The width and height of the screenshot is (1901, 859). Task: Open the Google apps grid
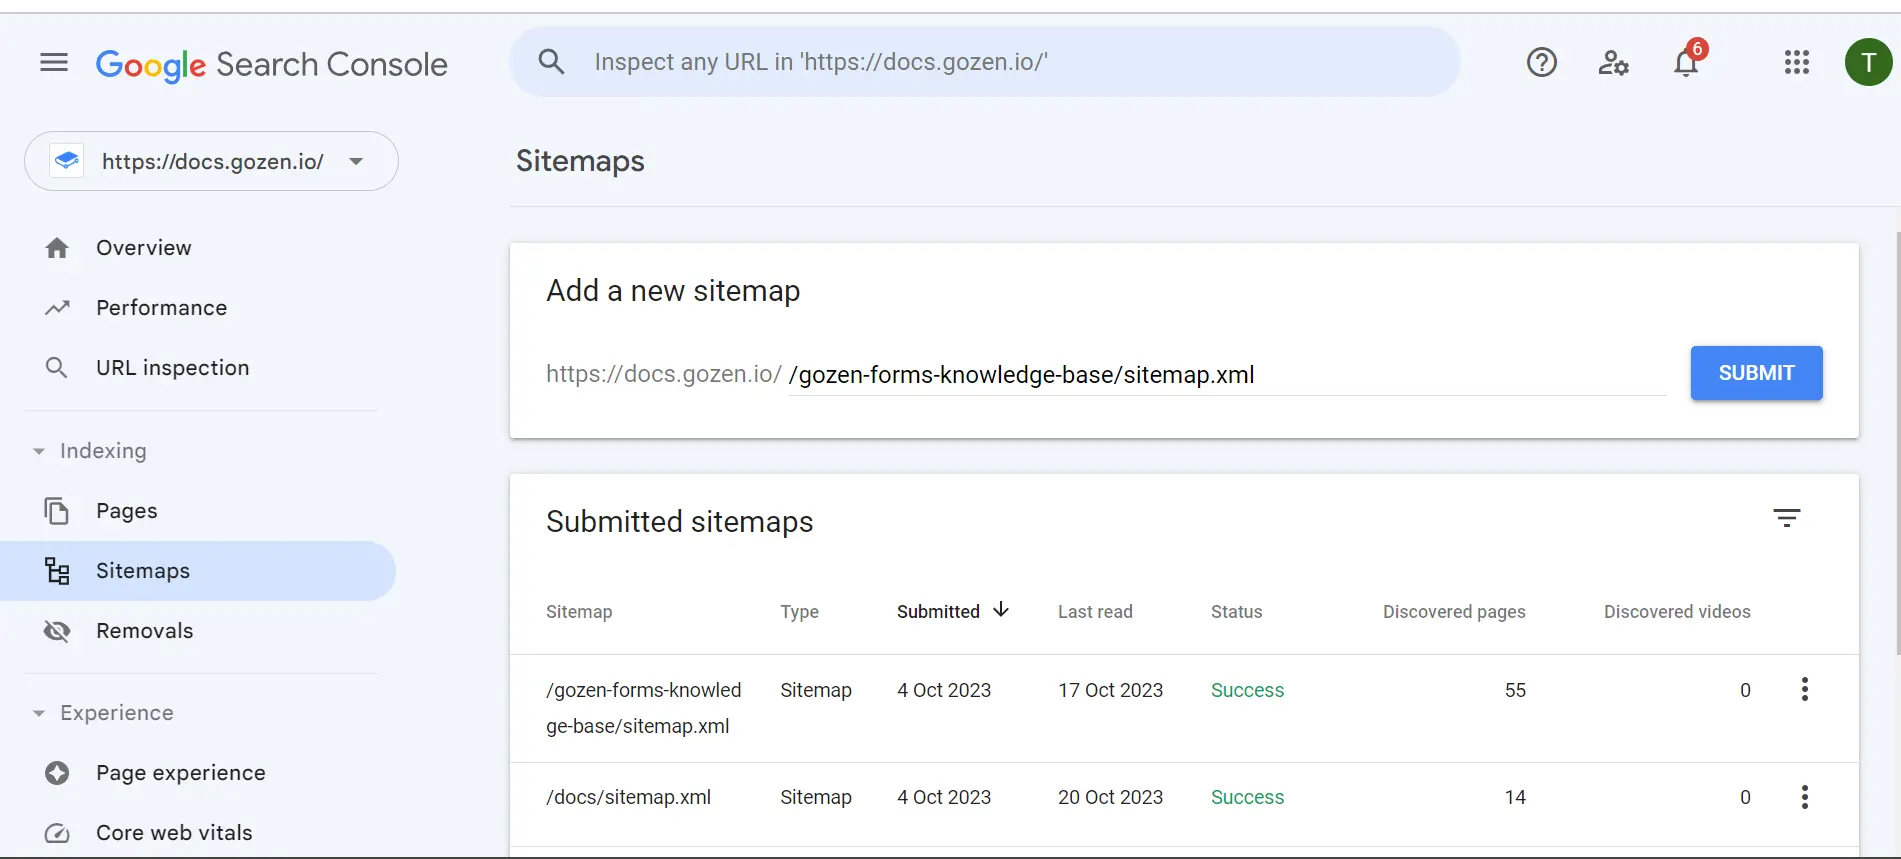1796,63
